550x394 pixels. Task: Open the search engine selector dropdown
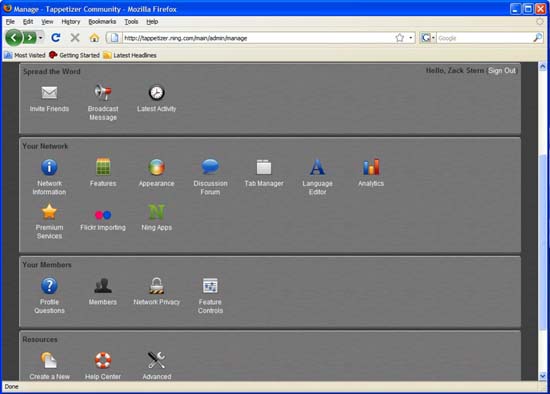click(x=428, y=38)
